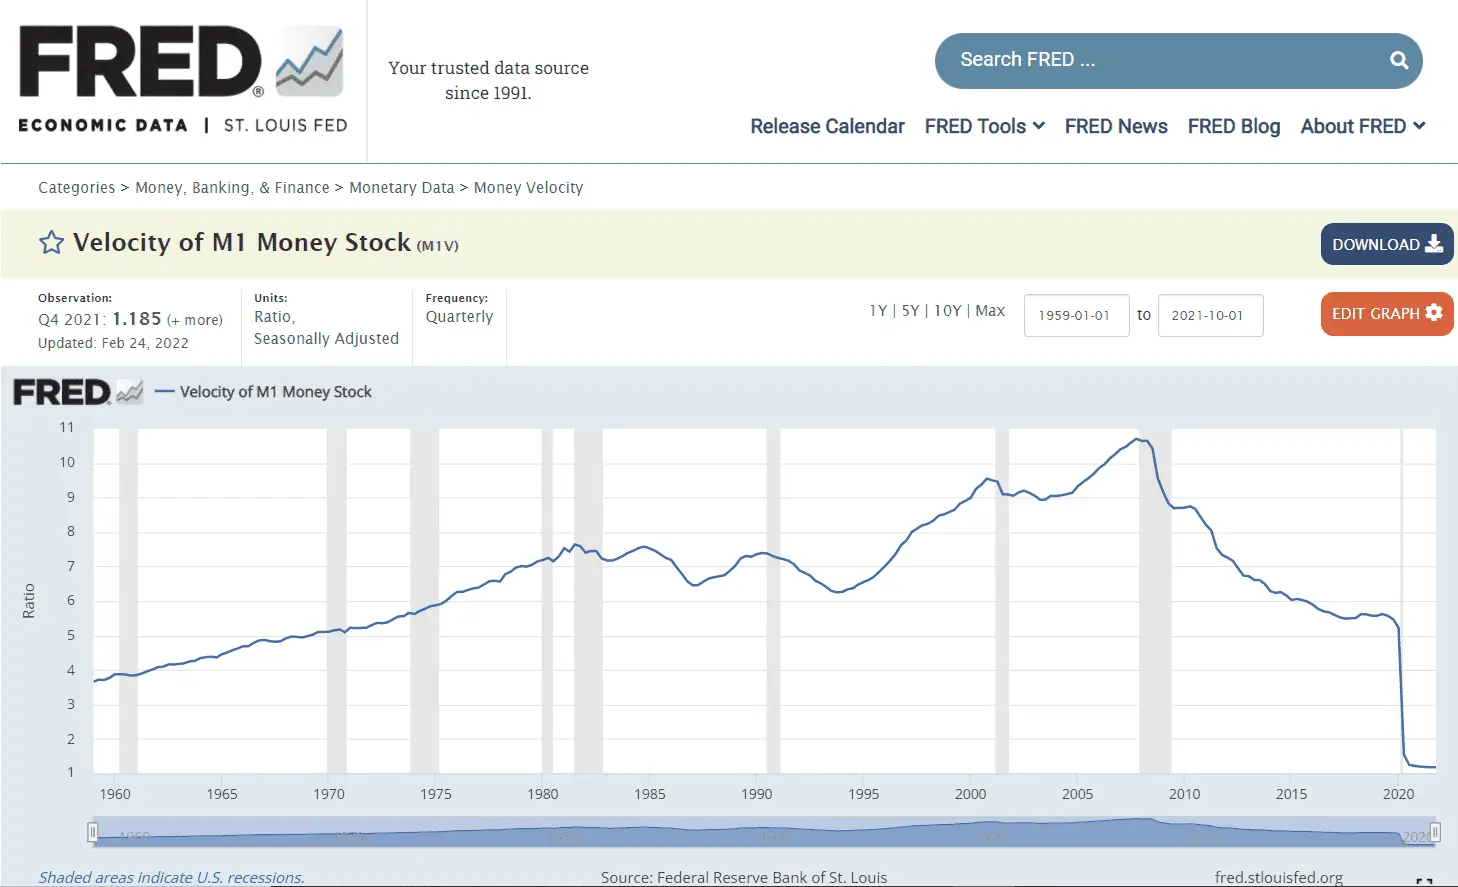Open the FRED Blog

(1234, 126)
